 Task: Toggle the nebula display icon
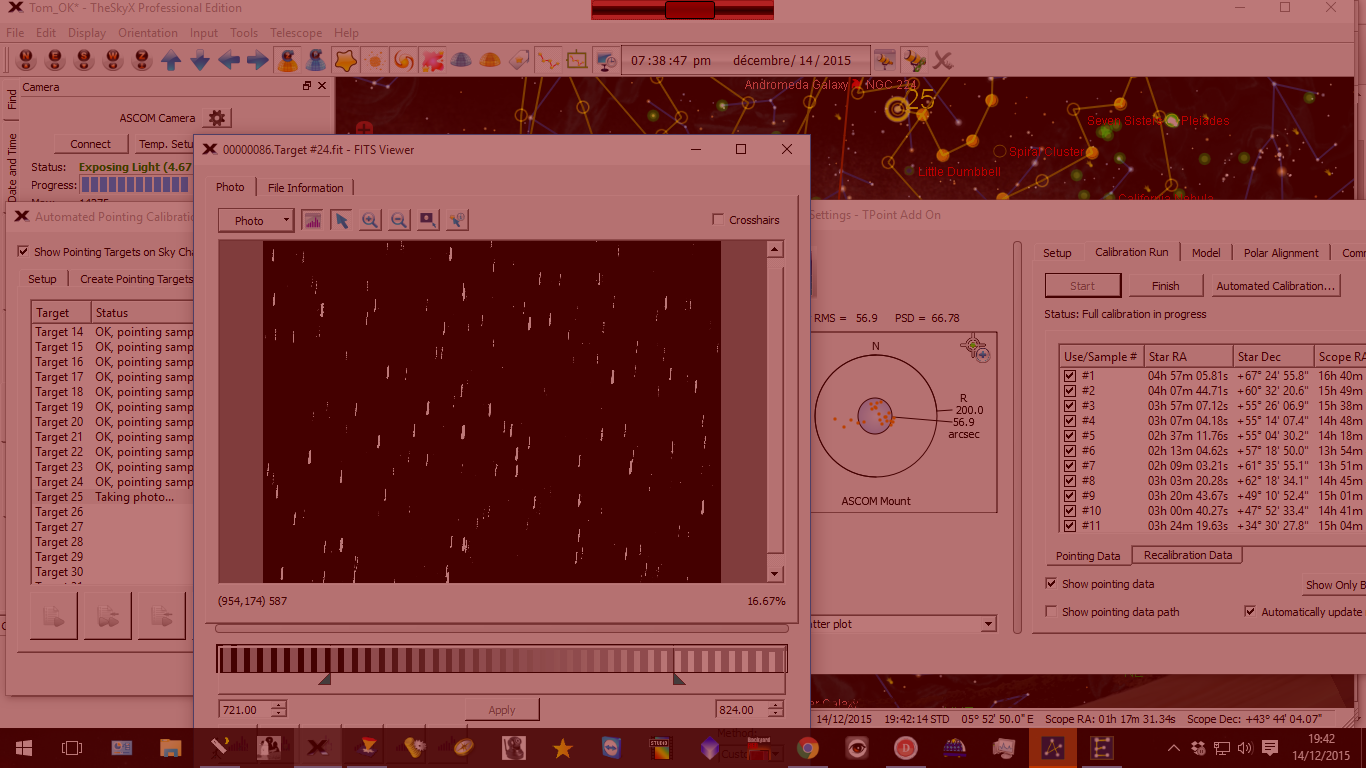pos(433,61)
